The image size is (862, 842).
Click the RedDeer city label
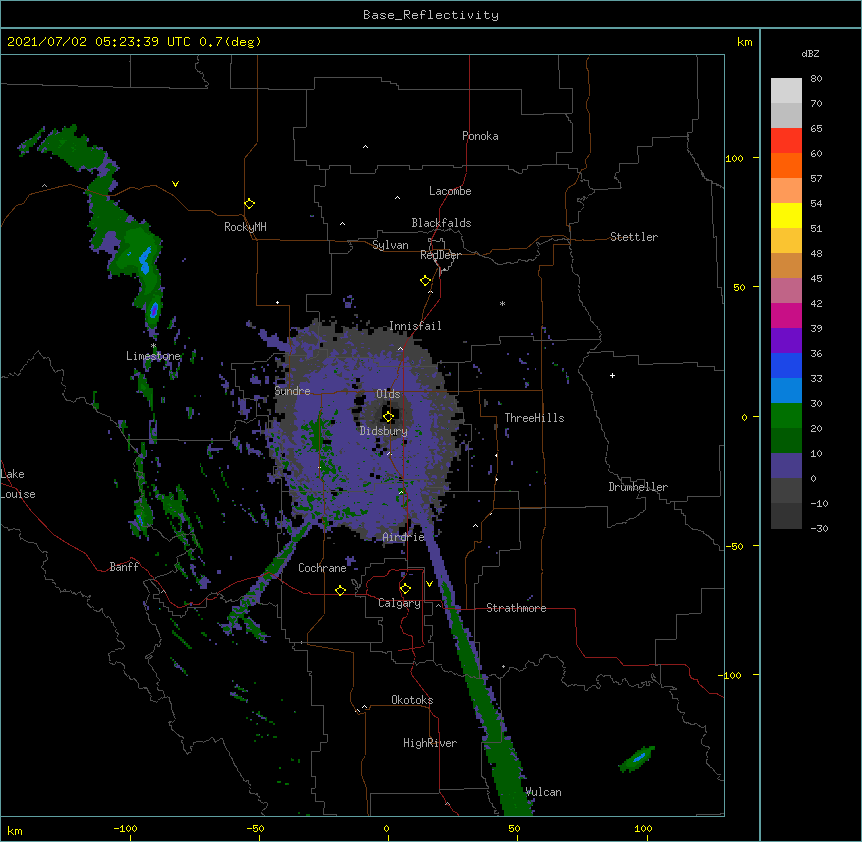[440, 255]
